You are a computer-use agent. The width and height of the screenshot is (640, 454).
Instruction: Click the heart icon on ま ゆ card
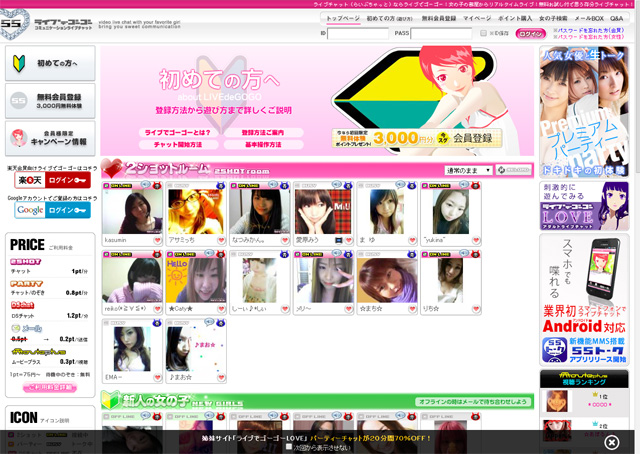pos(412,240)
